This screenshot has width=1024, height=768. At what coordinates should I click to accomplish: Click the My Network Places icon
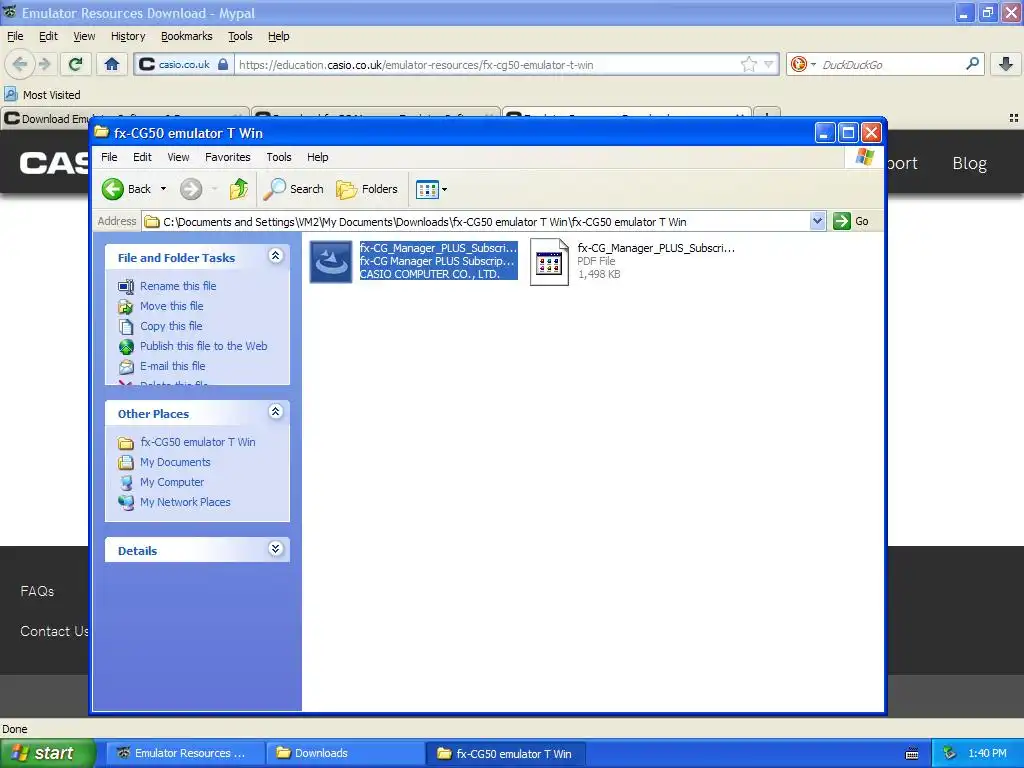click(126, 503)
